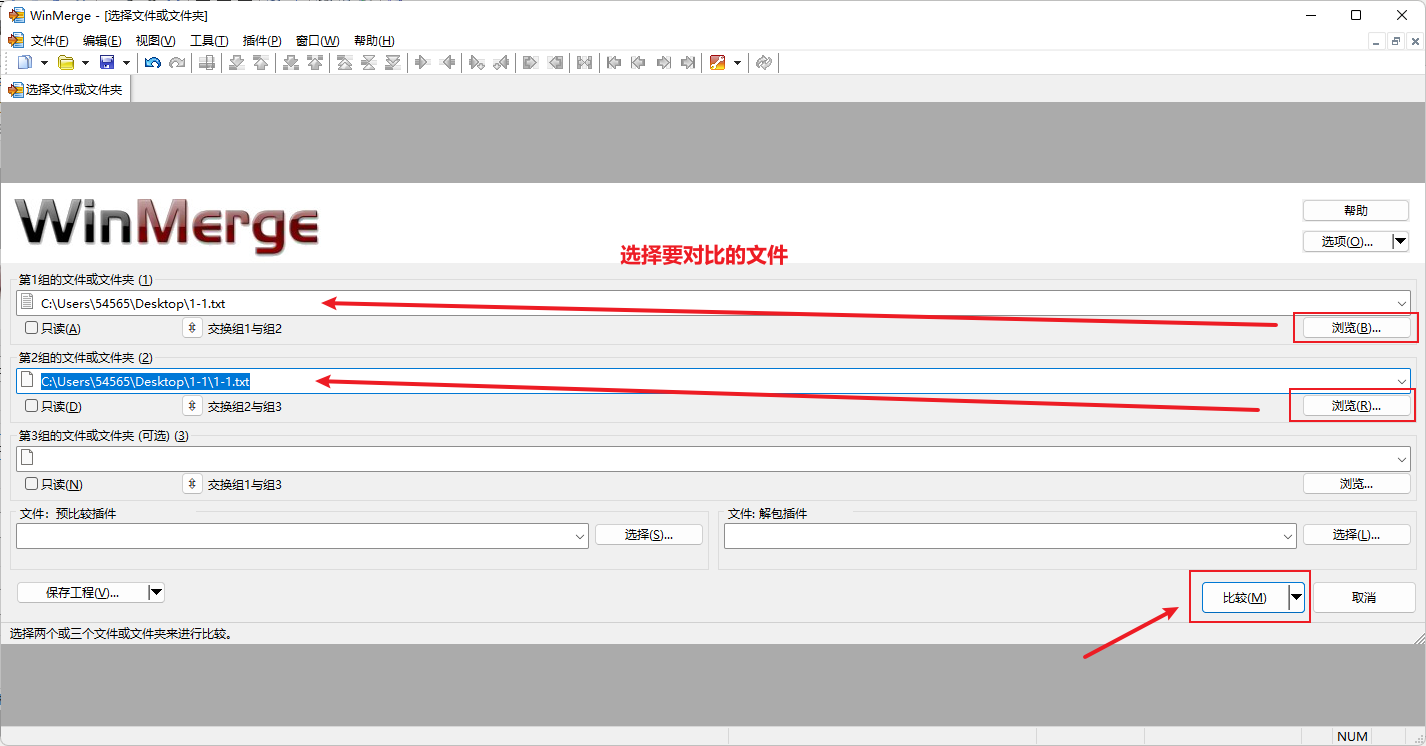Click 浏览(R)... to browse group 2 file
1426x746 pixels.
(1356, 406)
